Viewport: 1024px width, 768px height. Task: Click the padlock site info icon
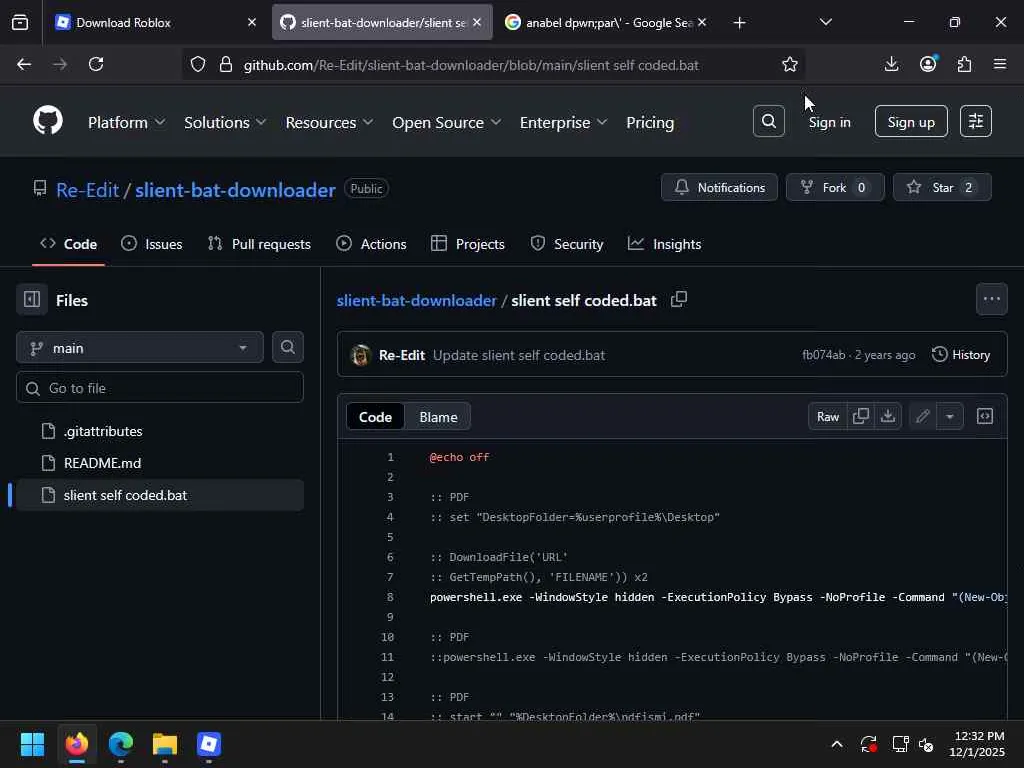[x=226, y=64]
